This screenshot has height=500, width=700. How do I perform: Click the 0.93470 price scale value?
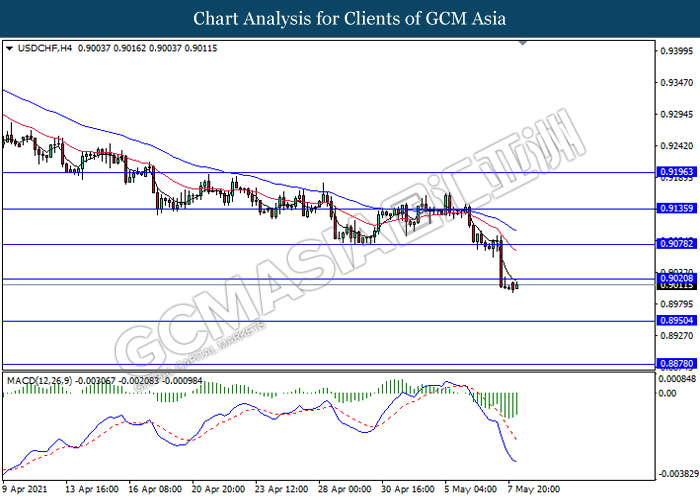[677, 83]
